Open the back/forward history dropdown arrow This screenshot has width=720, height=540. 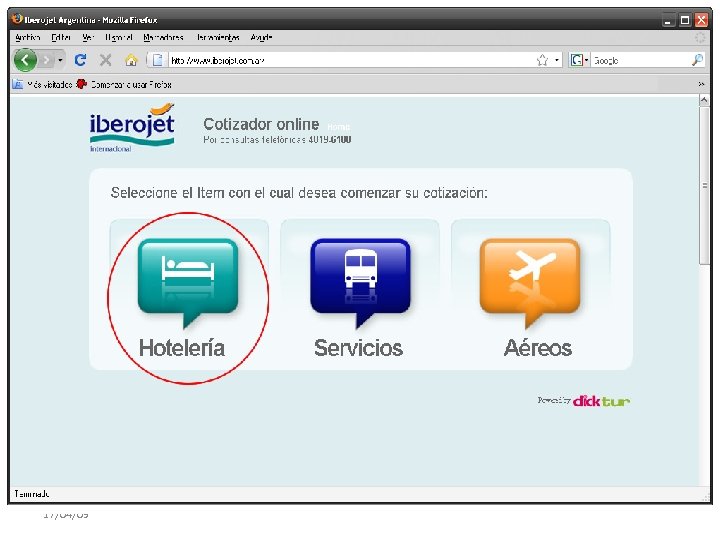(x=60, y=60)
